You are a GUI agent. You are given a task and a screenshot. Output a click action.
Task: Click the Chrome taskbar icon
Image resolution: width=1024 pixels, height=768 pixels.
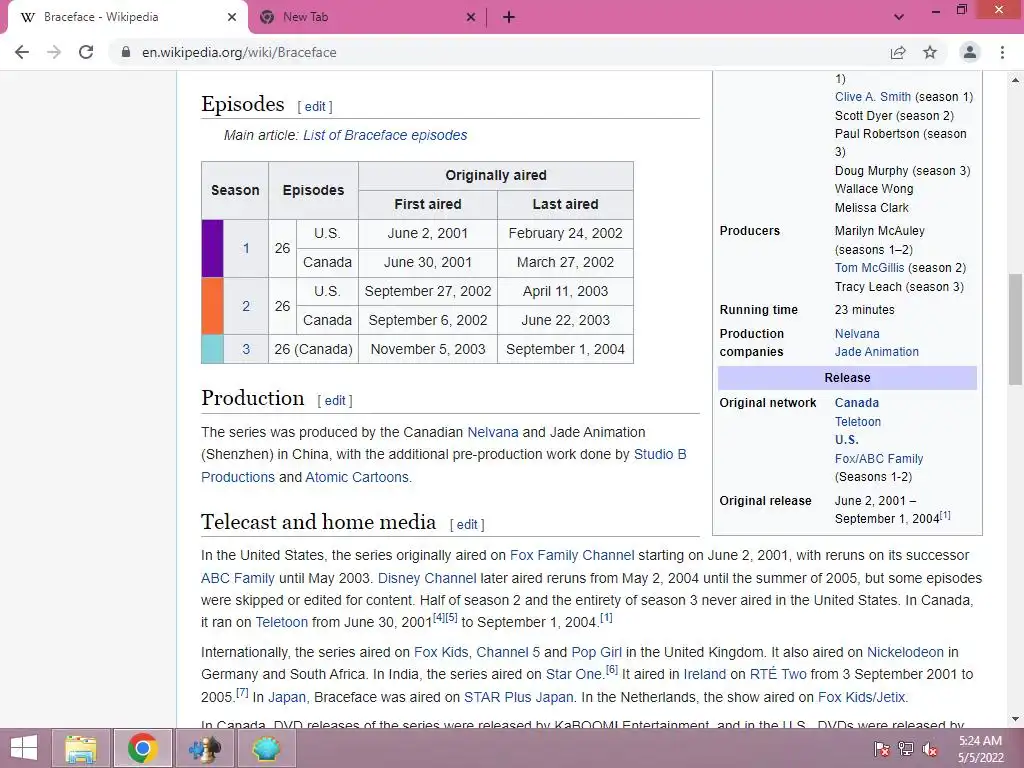tap(142, 748)
